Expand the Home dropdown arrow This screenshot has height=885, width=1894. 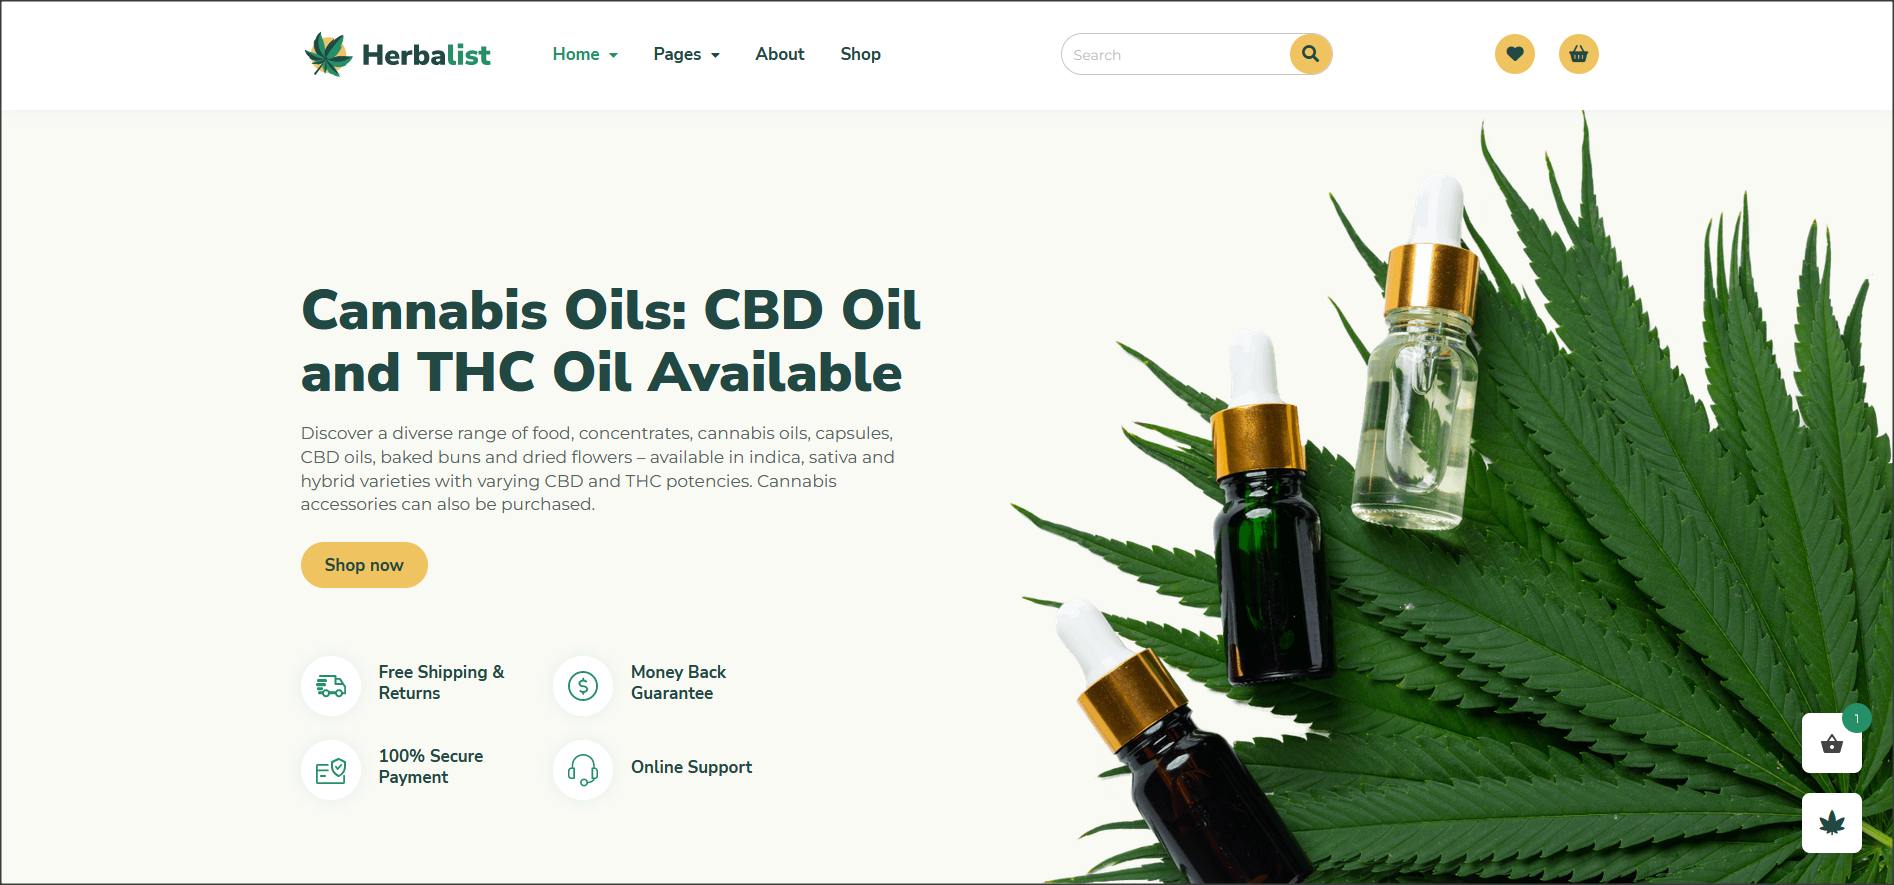[x=613, y=55]
